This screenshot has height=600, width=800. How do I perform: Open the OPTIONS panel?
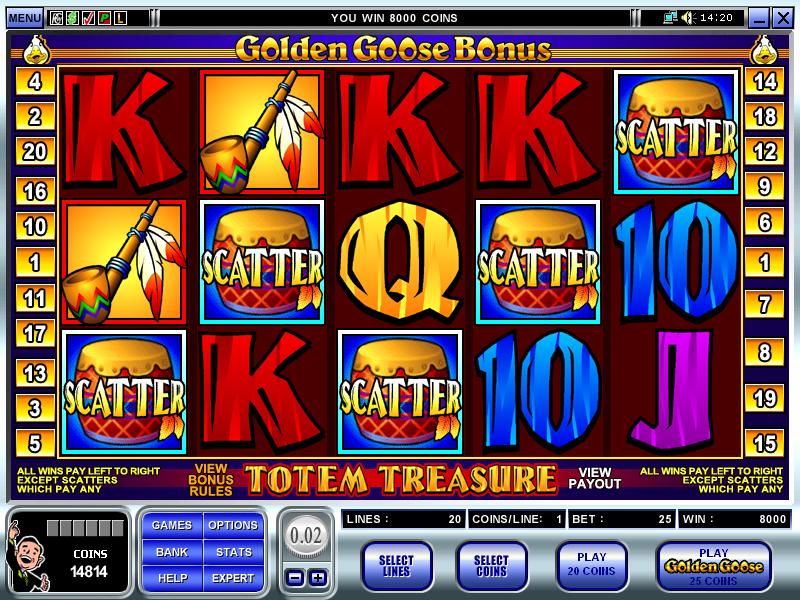pos(233,525)
